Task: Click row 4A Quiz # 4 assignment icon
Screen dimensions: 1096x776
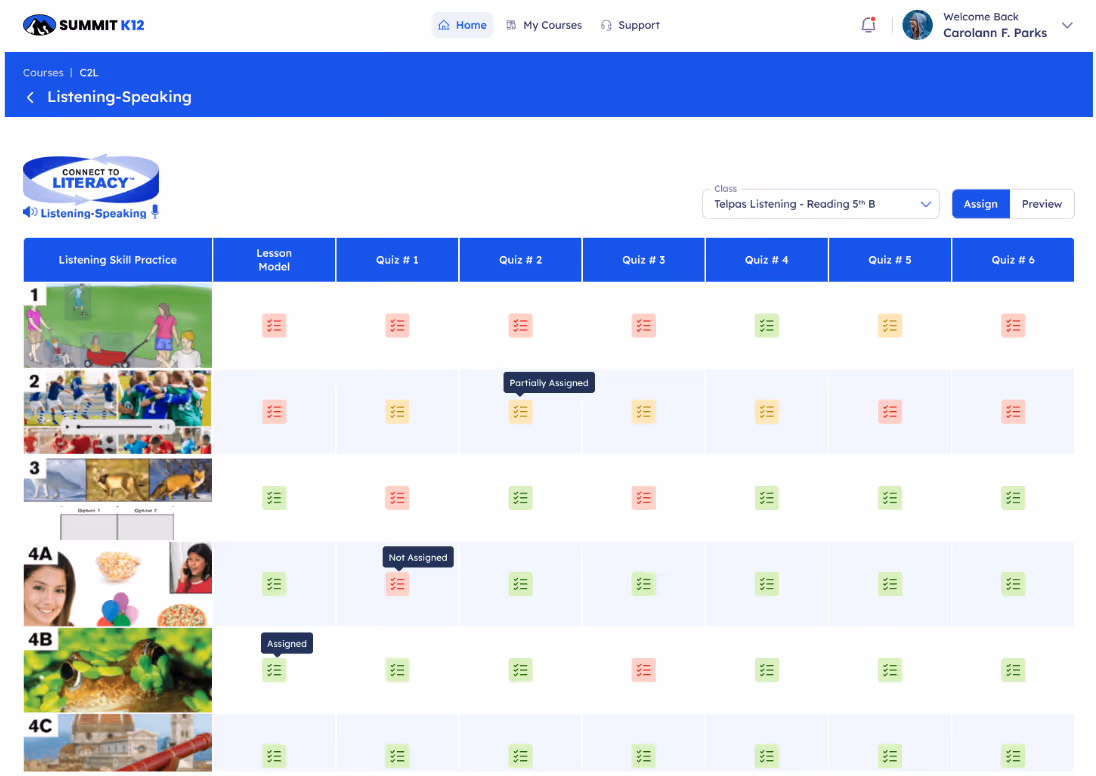Action: [x=767, y=584]
